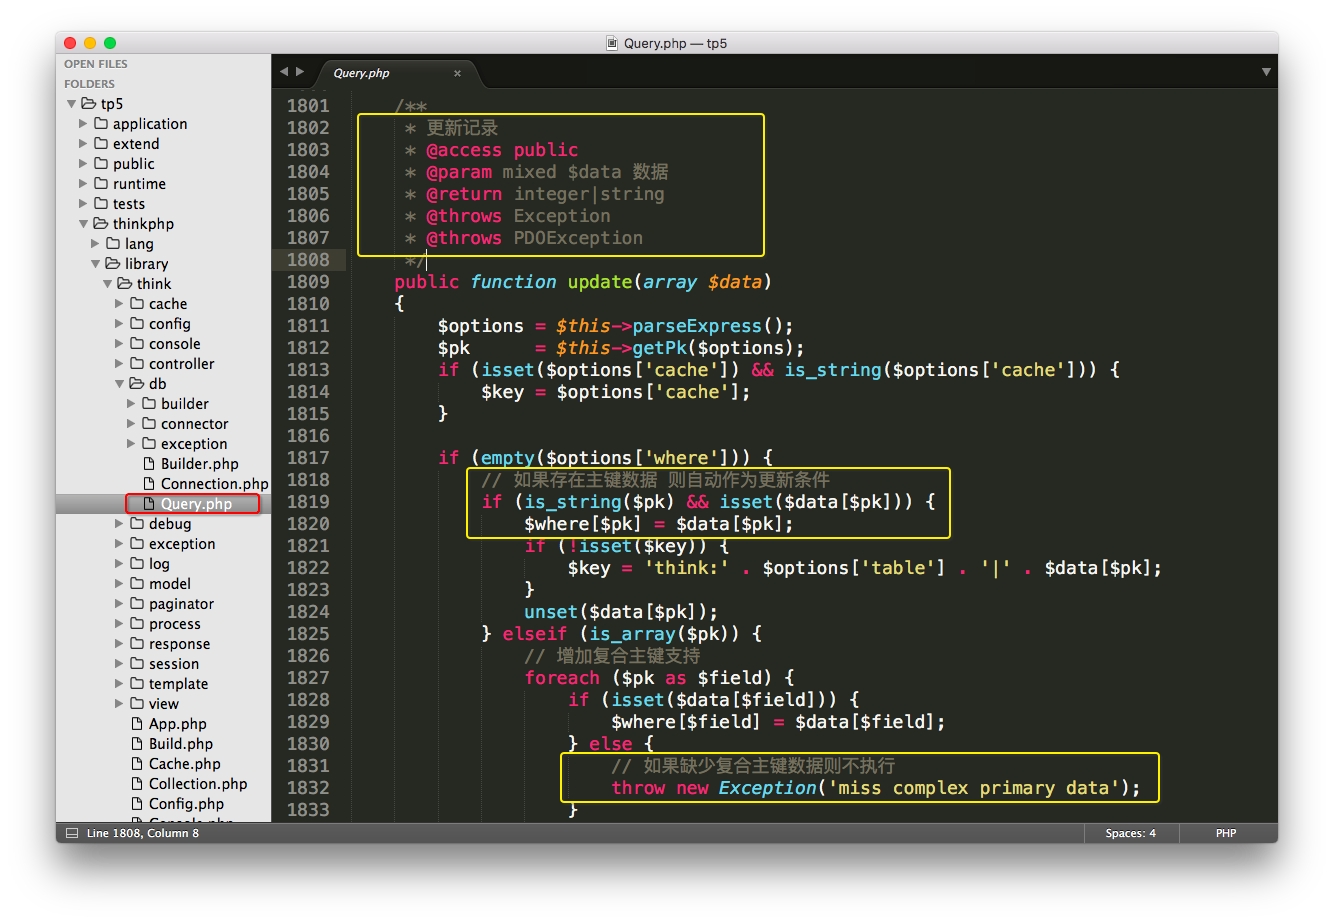The height and width of the screenshot is (923, 1334).
Task: Go to next tab with right arrow
Action: pyautogui.click(x=300, y=72)
